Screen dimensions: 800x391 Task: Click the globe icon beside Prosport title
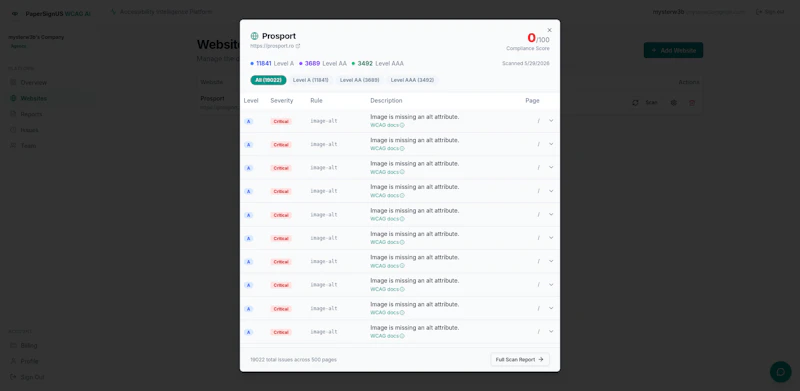click(x=255, y=36)
